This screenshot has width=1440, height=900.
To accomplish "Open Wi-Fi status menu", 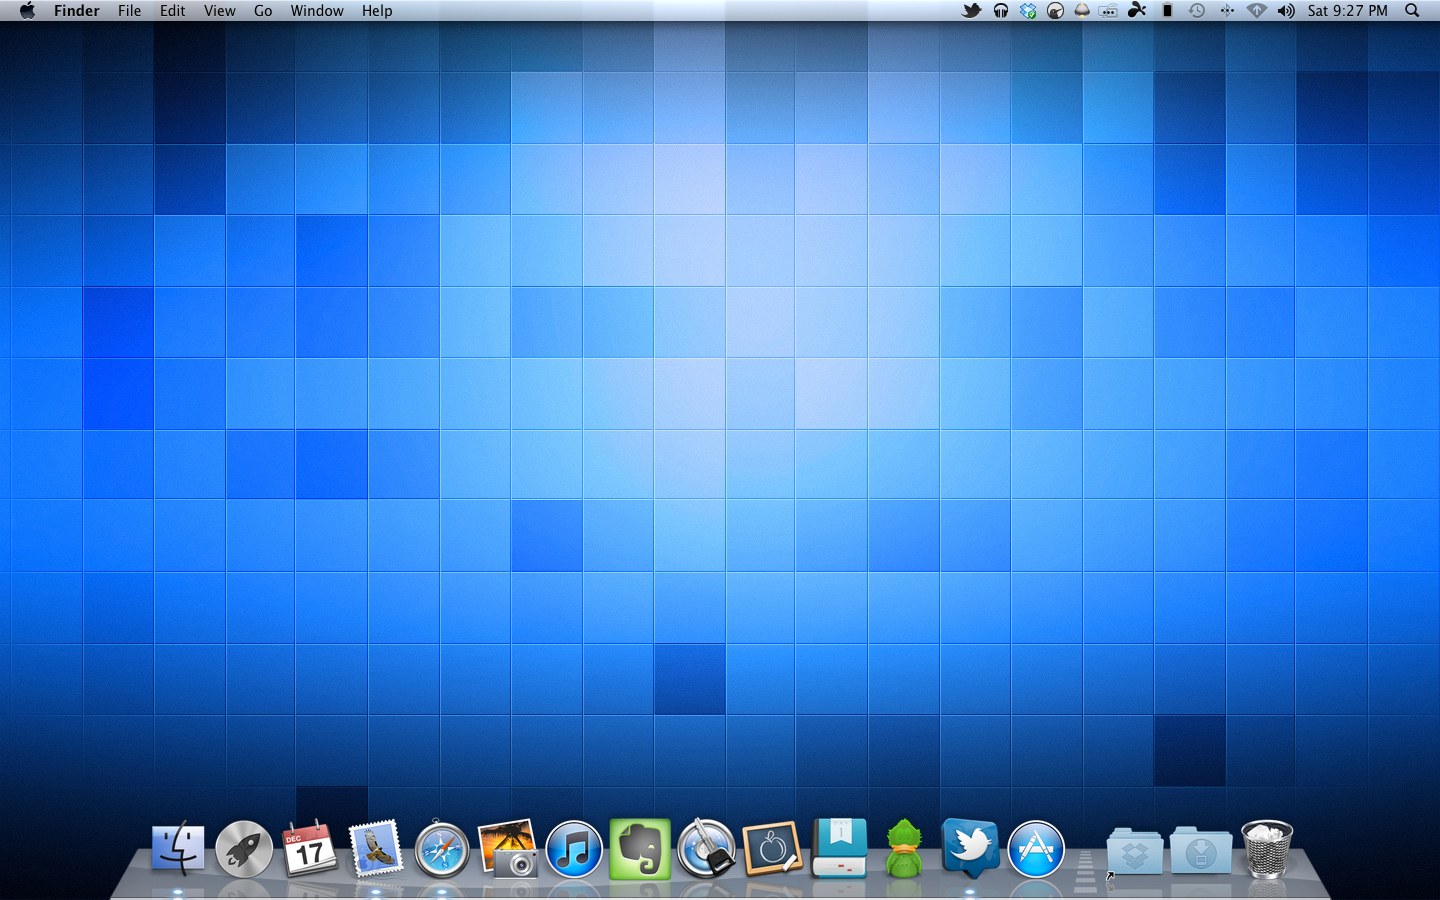I will pyautogui.click(x=1257, y=10).
